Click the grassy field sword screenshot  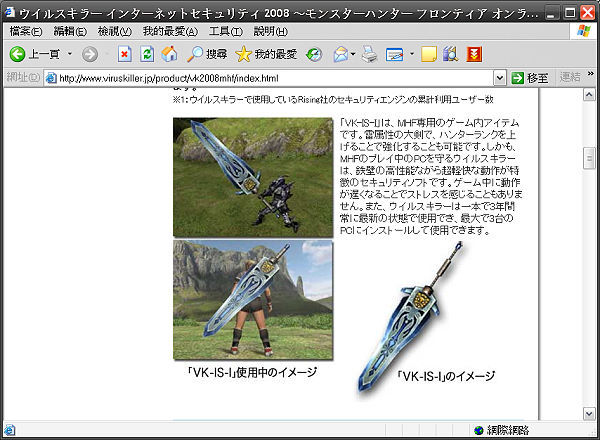pos(253,177)
